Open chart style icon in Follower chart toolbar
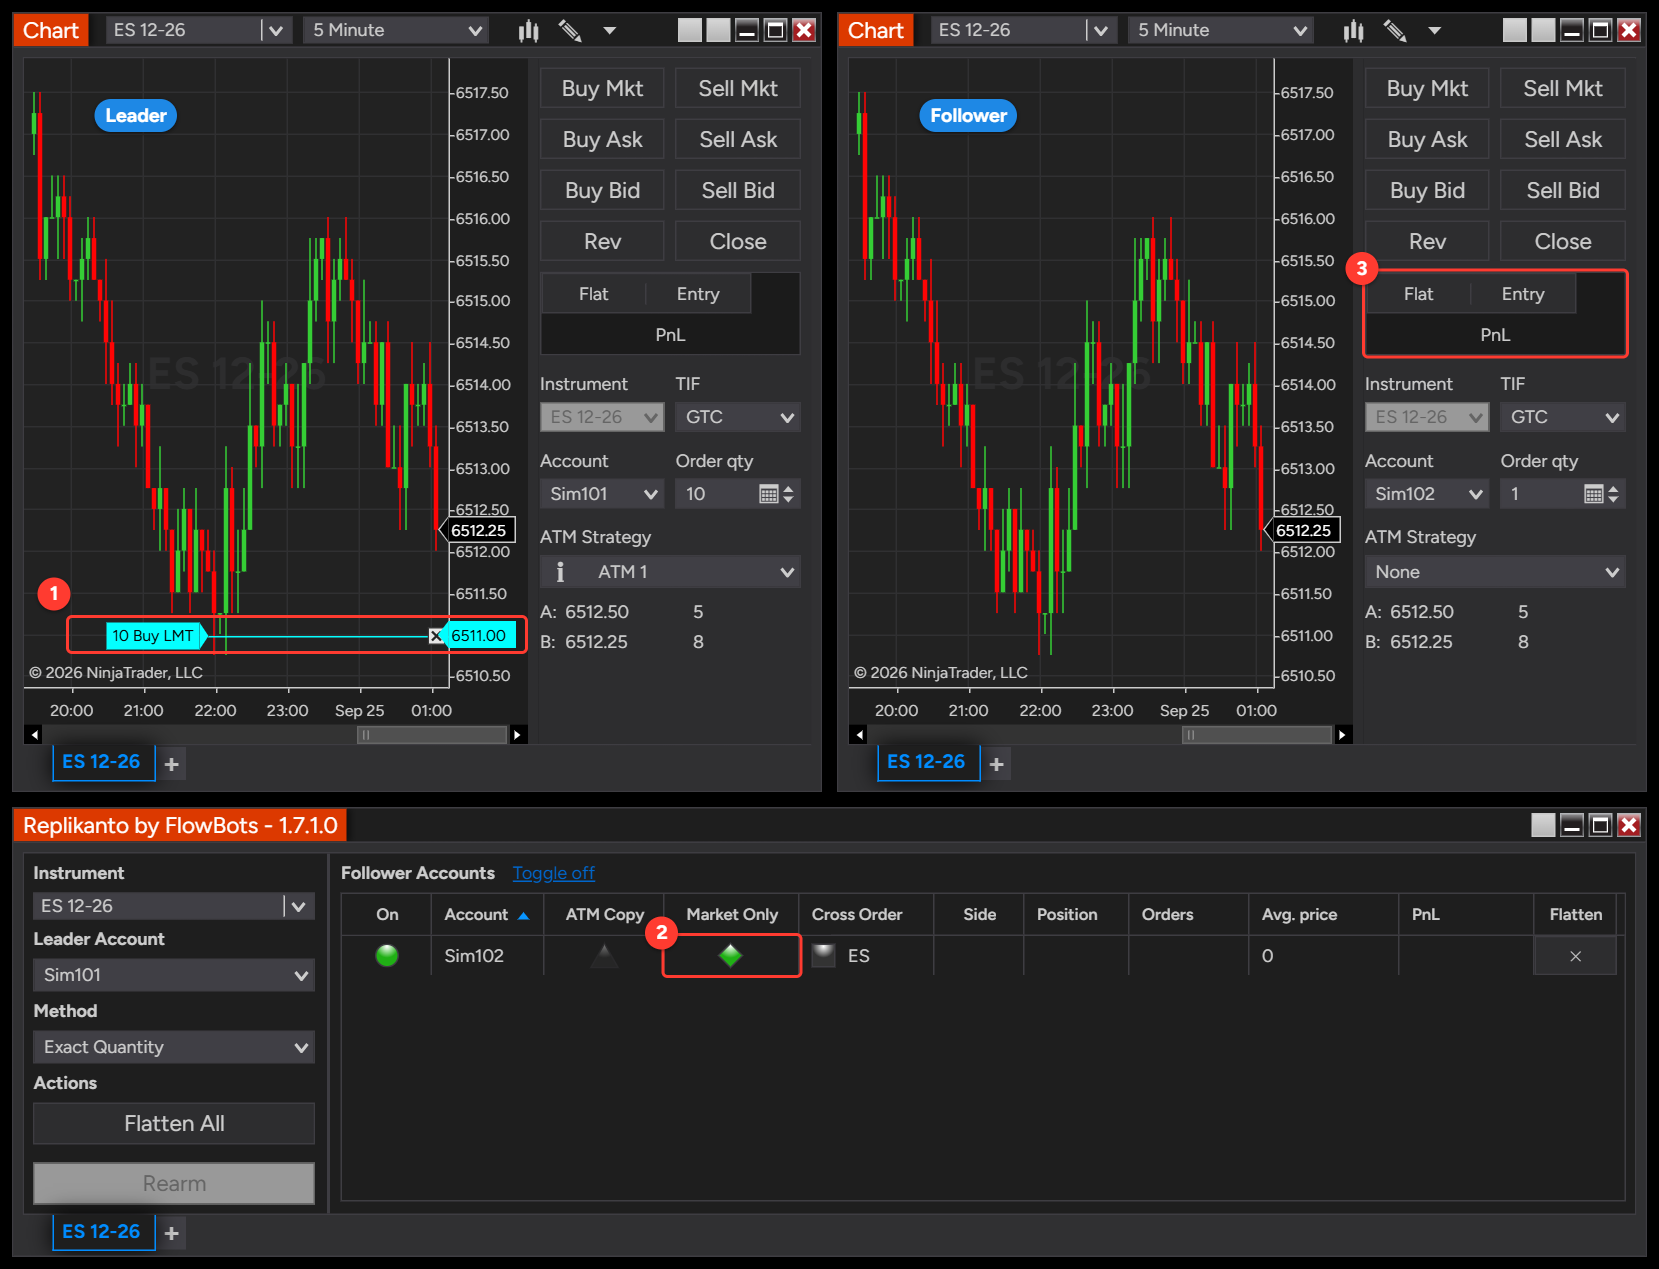 pos(1353,31)
